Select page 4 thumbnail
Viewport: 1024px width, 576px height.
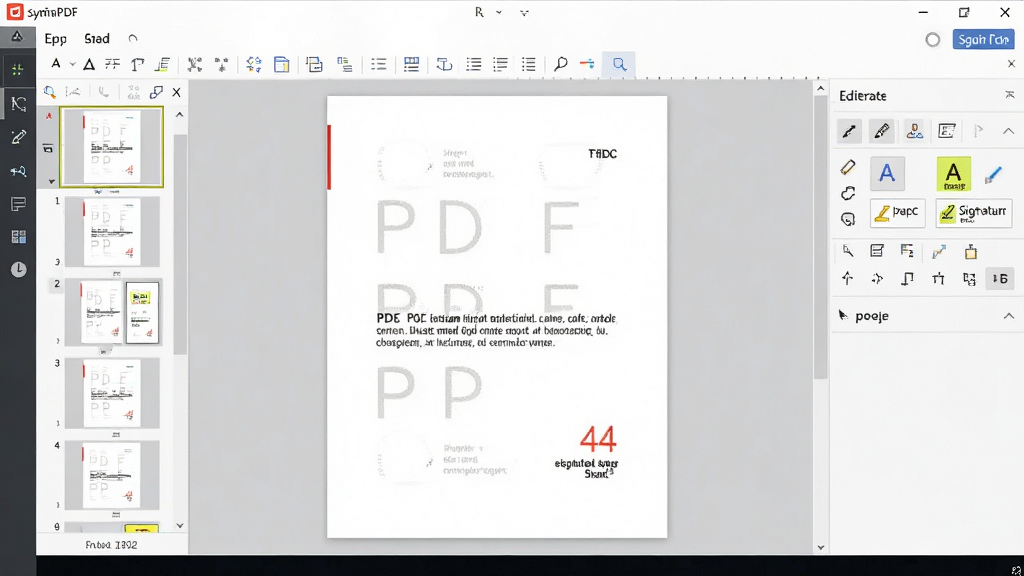coord(112,475)
